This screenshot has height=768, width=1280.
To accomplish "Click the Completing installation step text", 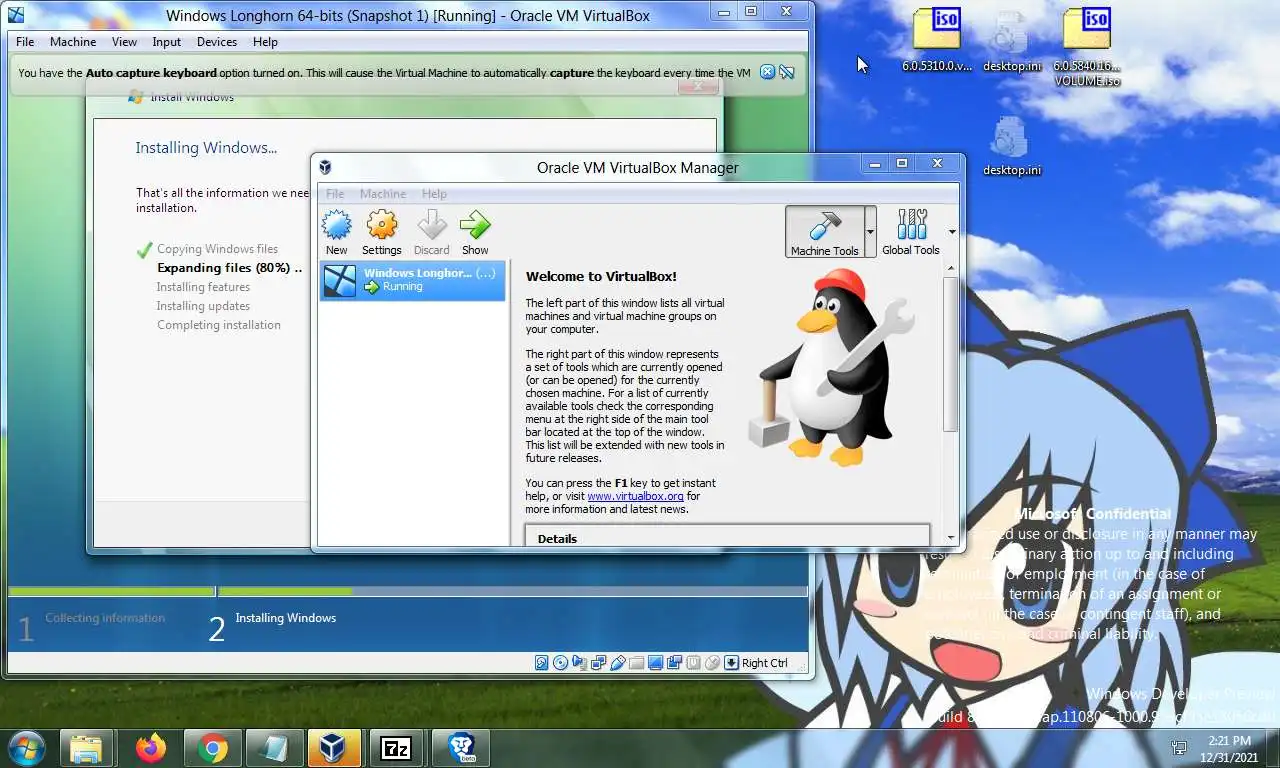I will (x=219, y=325).
